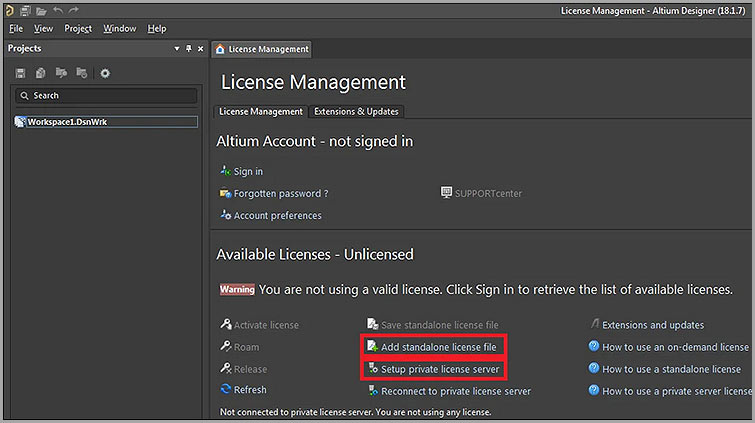Click the save all icon in title bar
755x423 pixels.
pos(25,11)
